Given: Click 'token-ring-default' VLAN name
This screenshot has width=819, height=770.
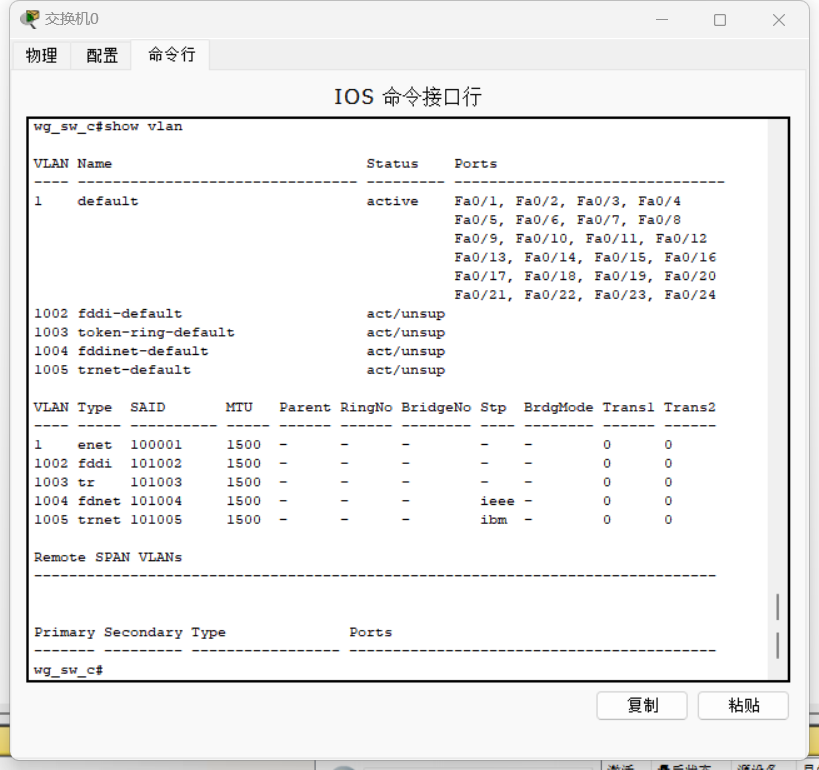Looking at the screenshot, I should pos(156,332).
